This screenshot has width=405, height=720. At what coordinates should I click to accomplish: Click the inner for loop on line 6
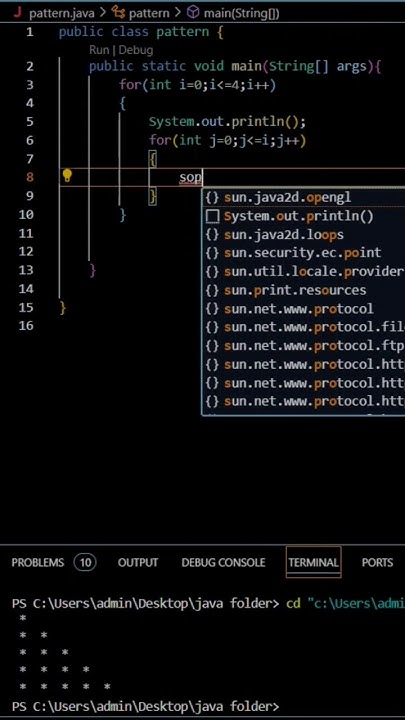227,141
